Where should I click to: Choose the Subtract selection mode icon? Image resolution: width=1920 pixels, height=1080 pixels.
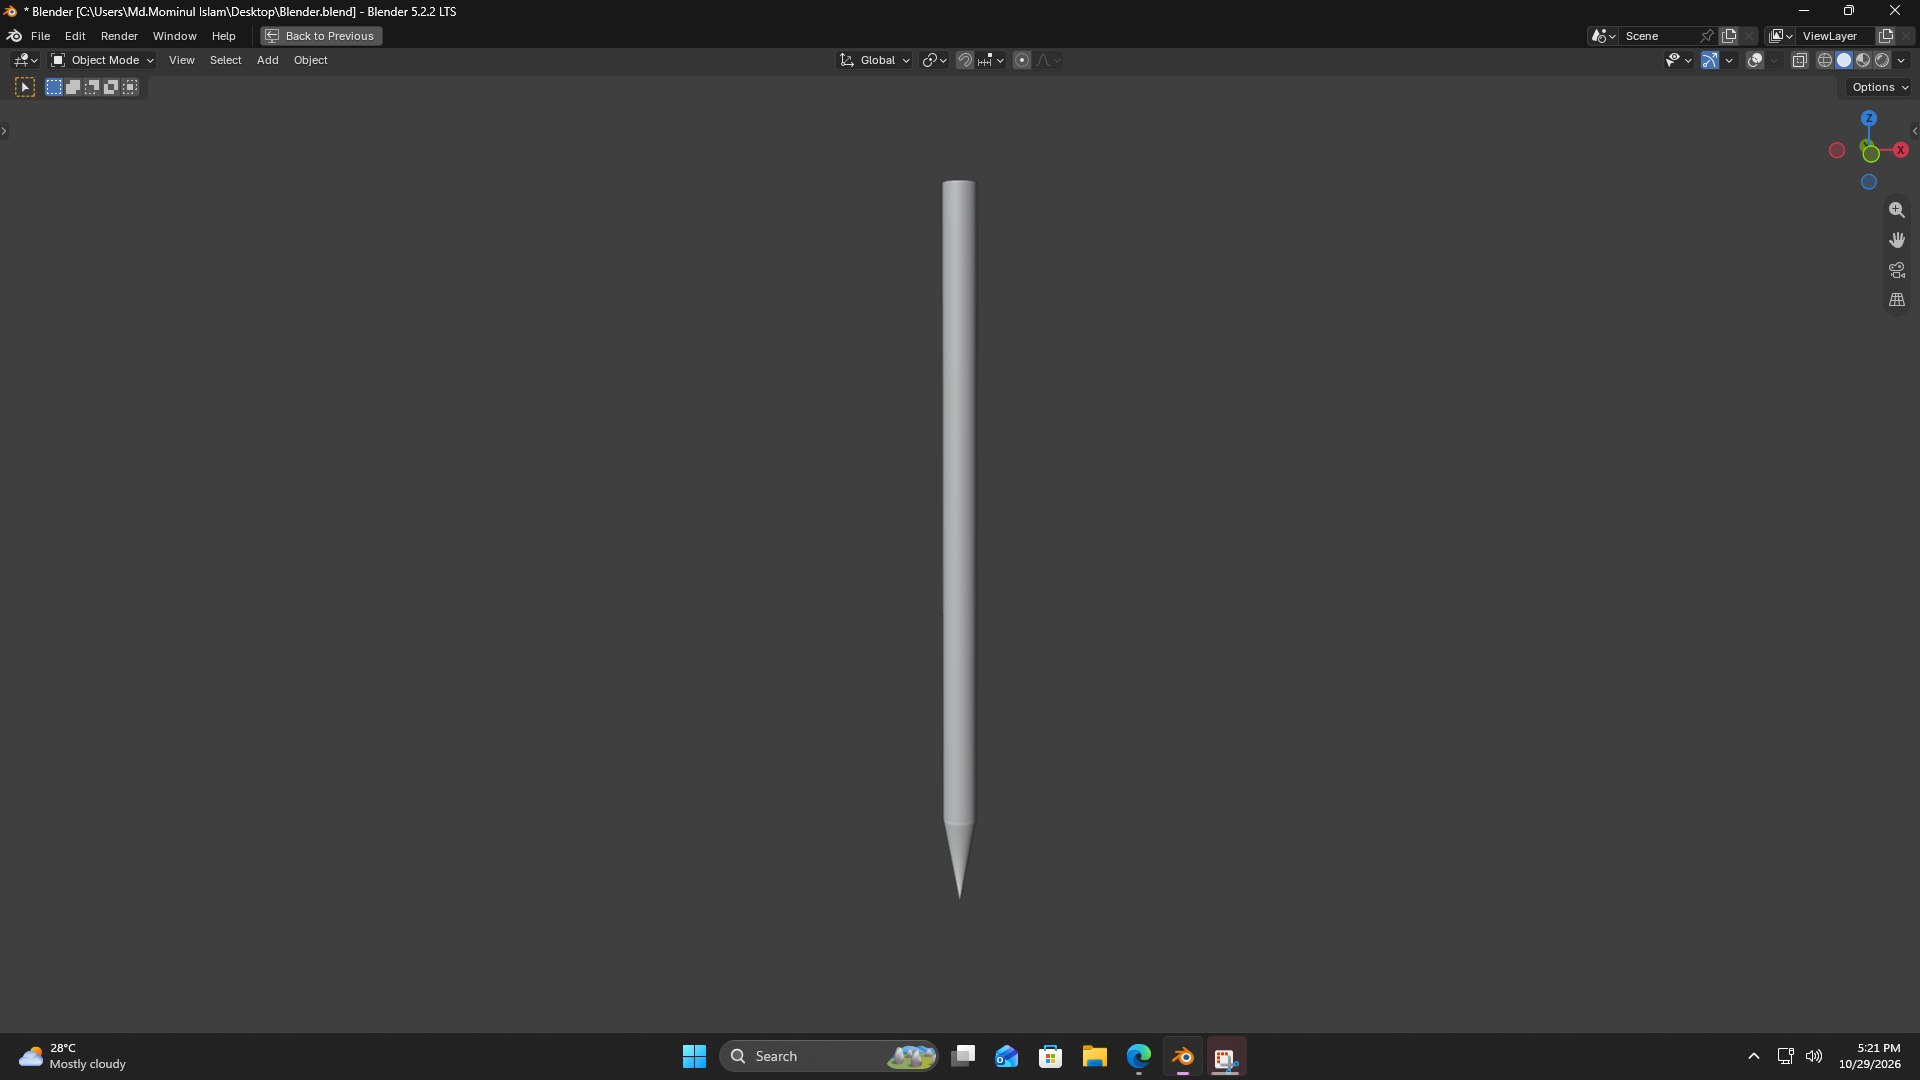click(92, 88)
